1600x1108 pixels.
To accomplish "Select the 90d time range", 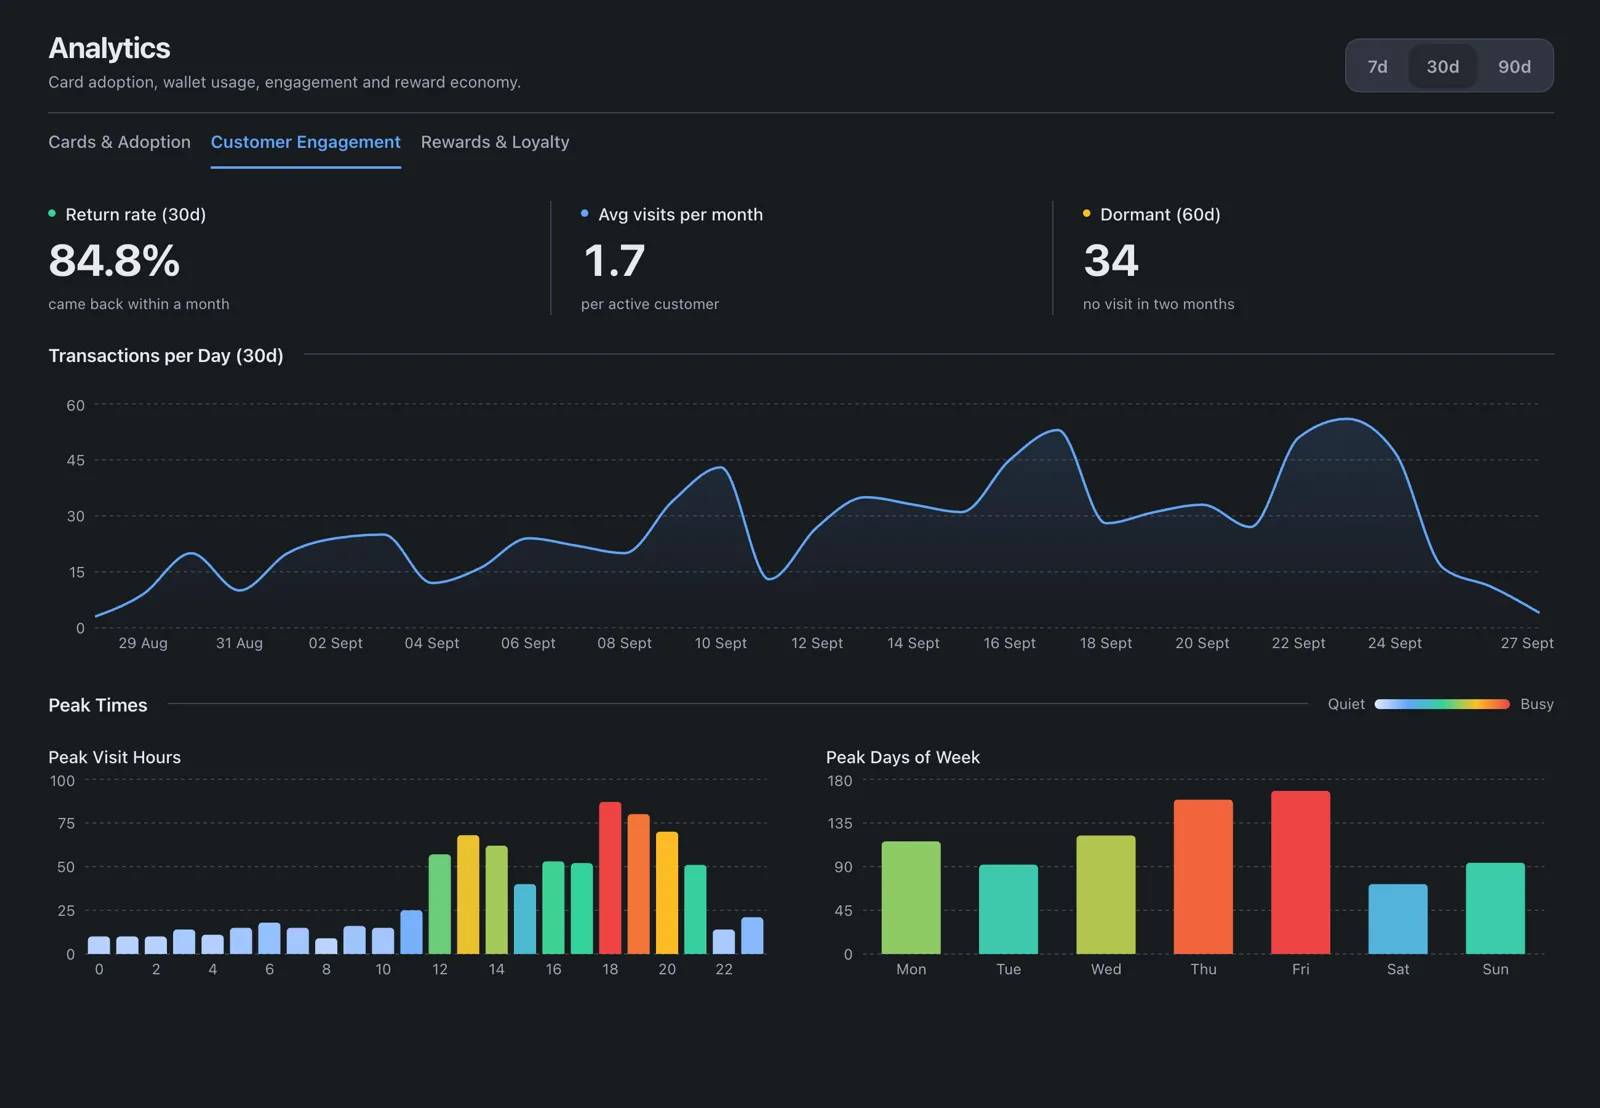I will (1514, 66).
